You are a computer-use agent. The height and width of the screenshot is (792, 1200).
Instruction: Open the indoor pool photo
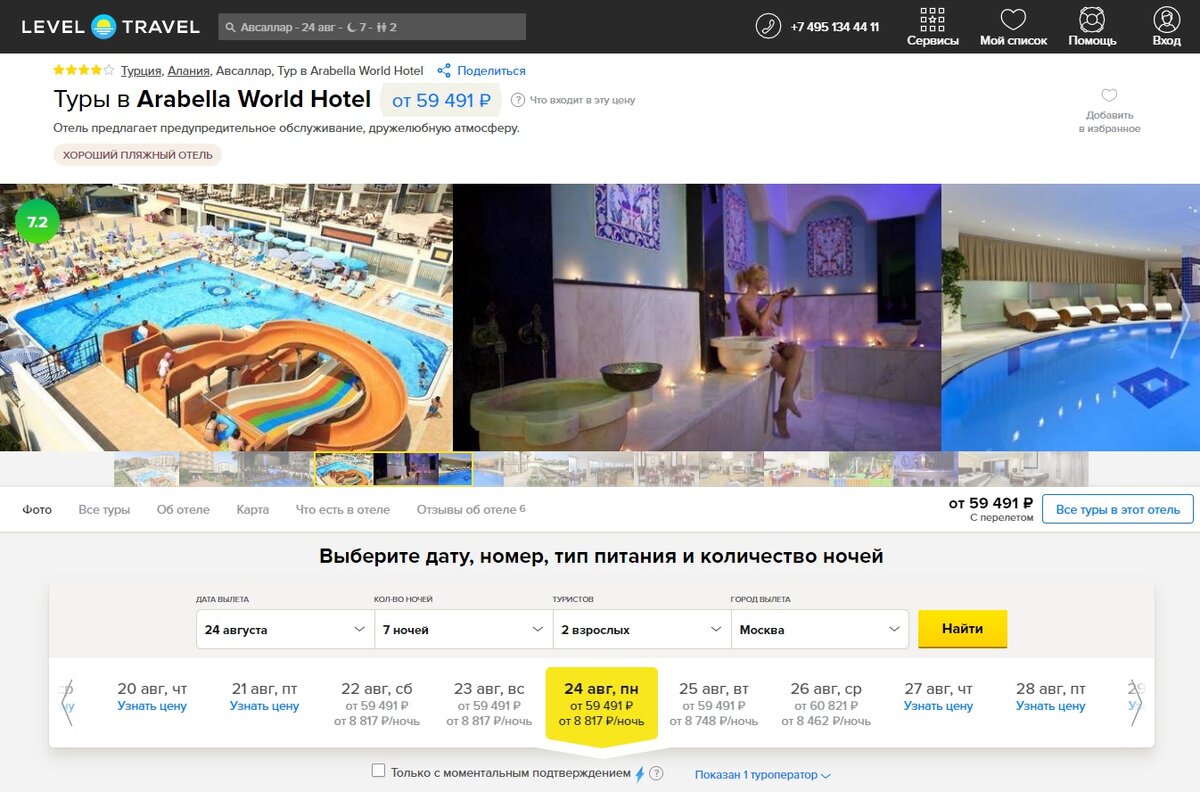(x=1070, y=318)
